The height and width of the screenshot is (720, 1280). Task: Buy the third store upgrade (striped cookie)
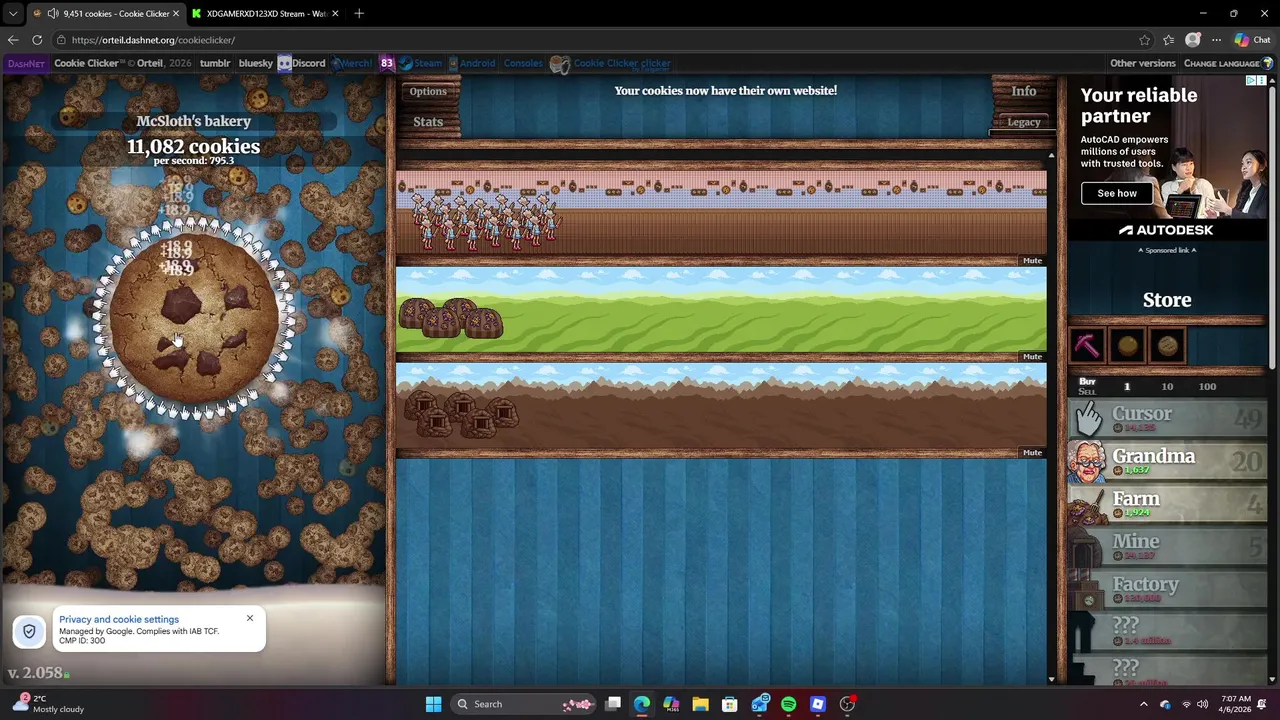(1167, 346)
